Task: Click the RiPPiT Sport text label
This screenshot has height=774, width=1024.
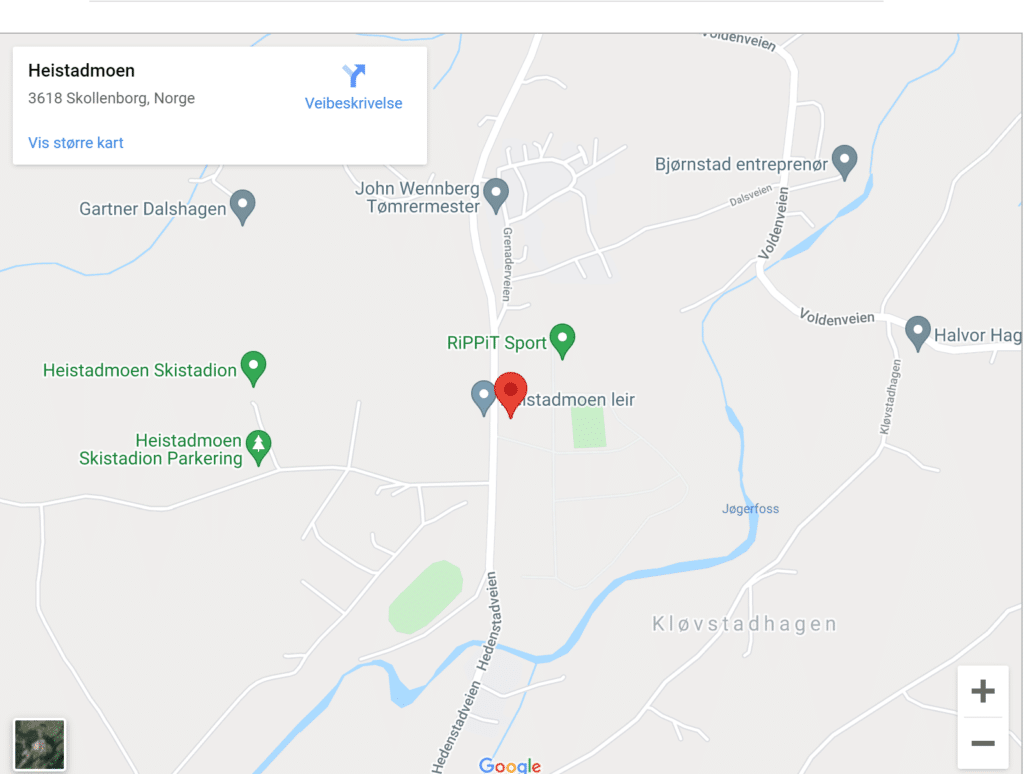Action: tap(496, 343)
